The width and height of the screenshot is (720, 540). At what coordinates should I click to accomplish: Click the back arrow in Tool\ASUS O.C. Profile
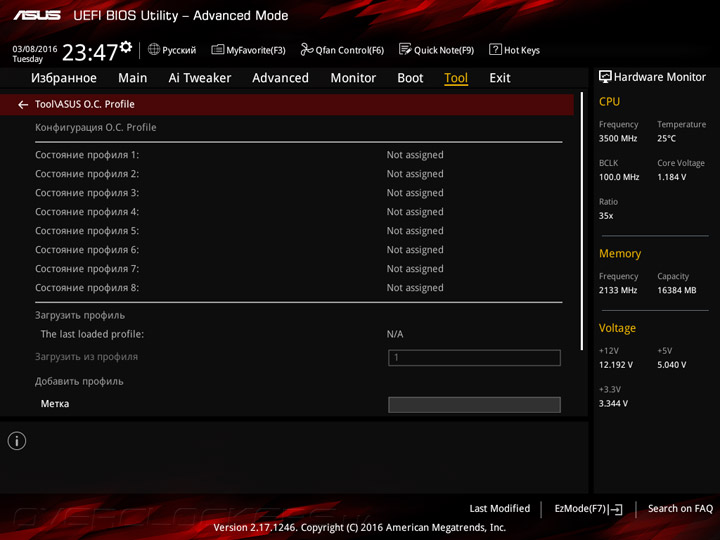coord(22,105)
